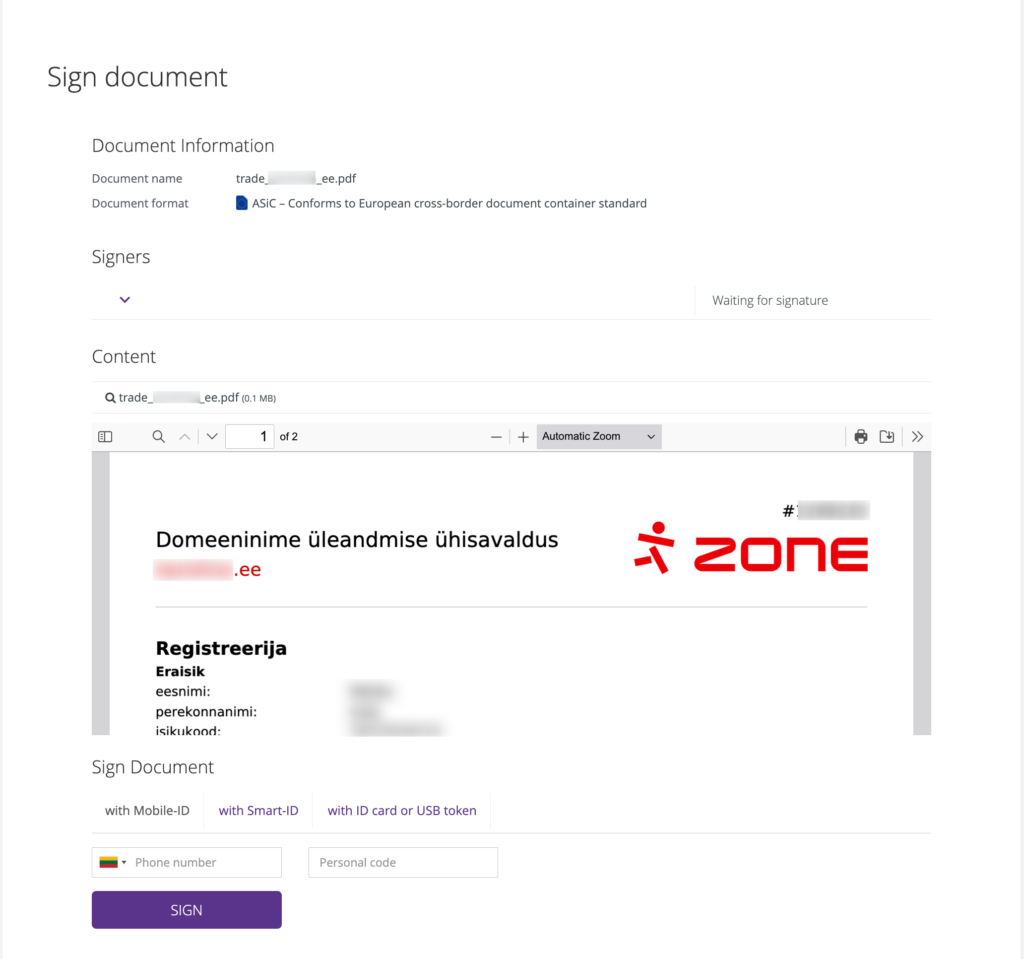The width and height of the screenshot is (1024, 959).
Task: Go to next PDF page
Action: (x=212, y=437)
